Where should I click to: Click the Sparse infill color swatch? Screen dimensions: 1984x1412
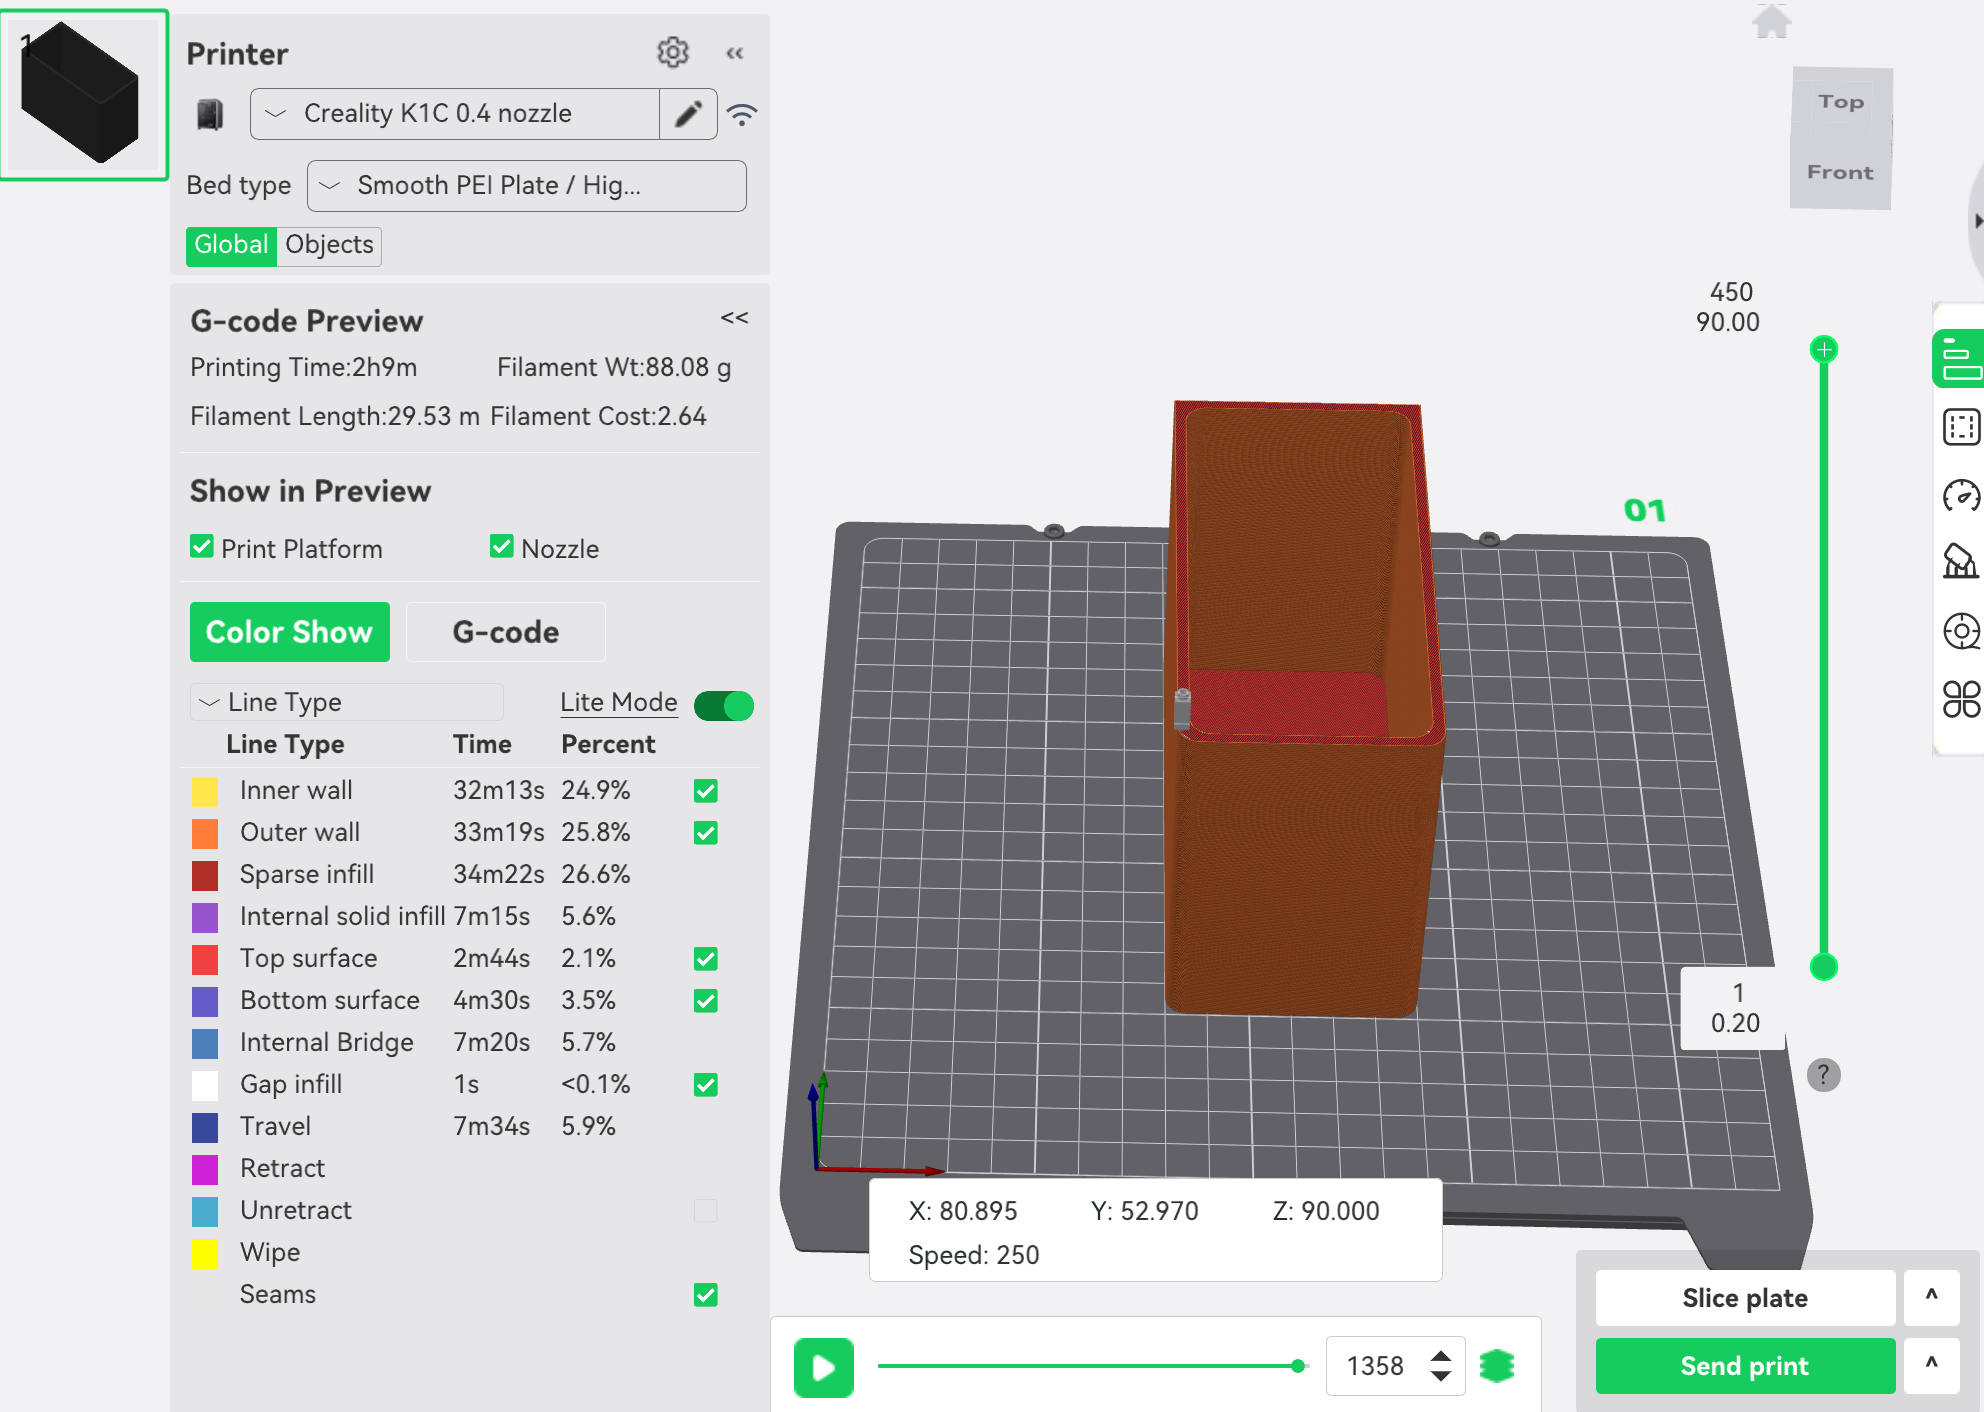point(205,875)
